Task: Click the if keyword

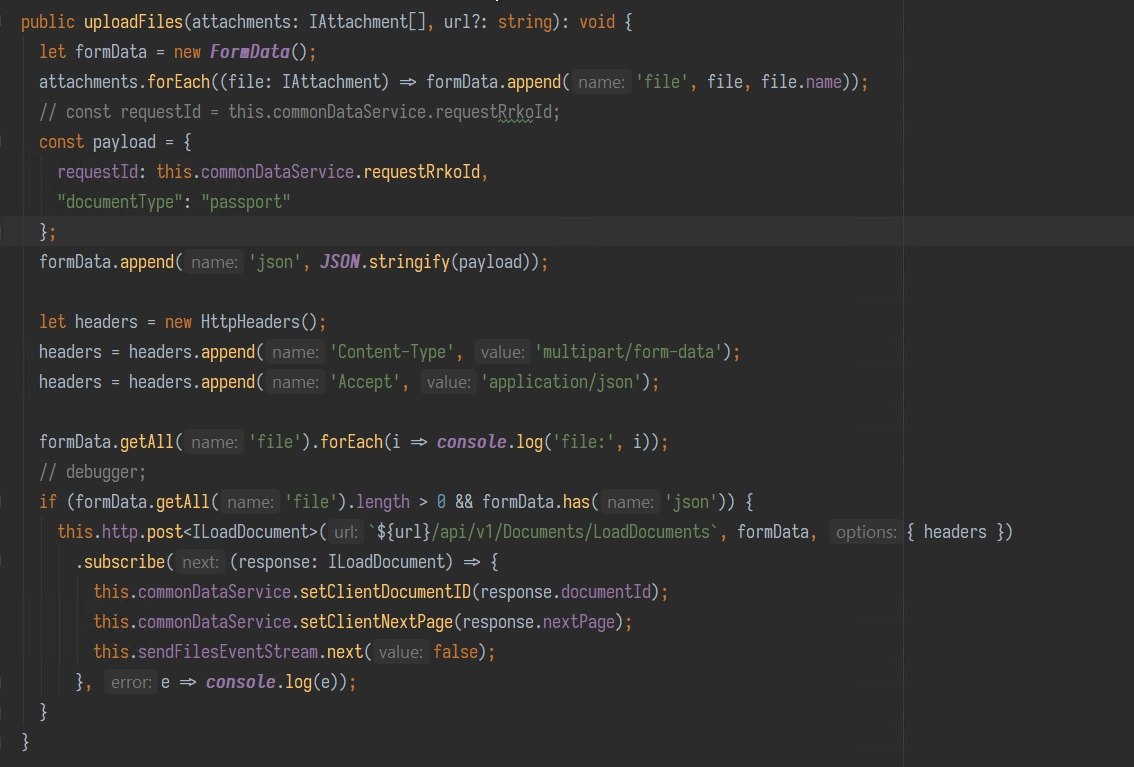Action: [x=48, y=502]
